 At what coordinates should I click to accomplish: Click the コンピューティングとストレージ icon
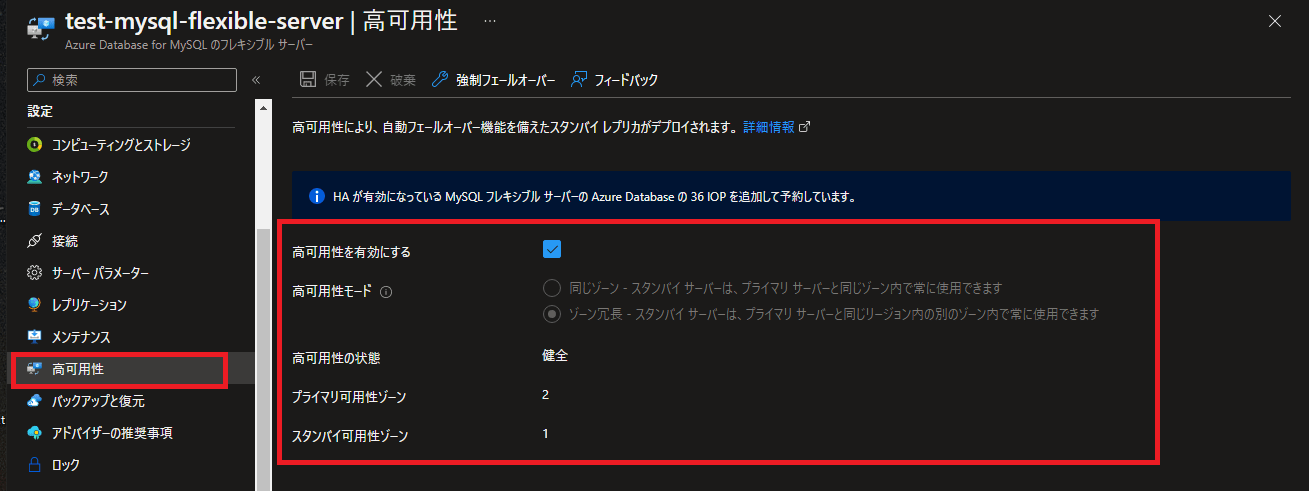tap(34, 145)
